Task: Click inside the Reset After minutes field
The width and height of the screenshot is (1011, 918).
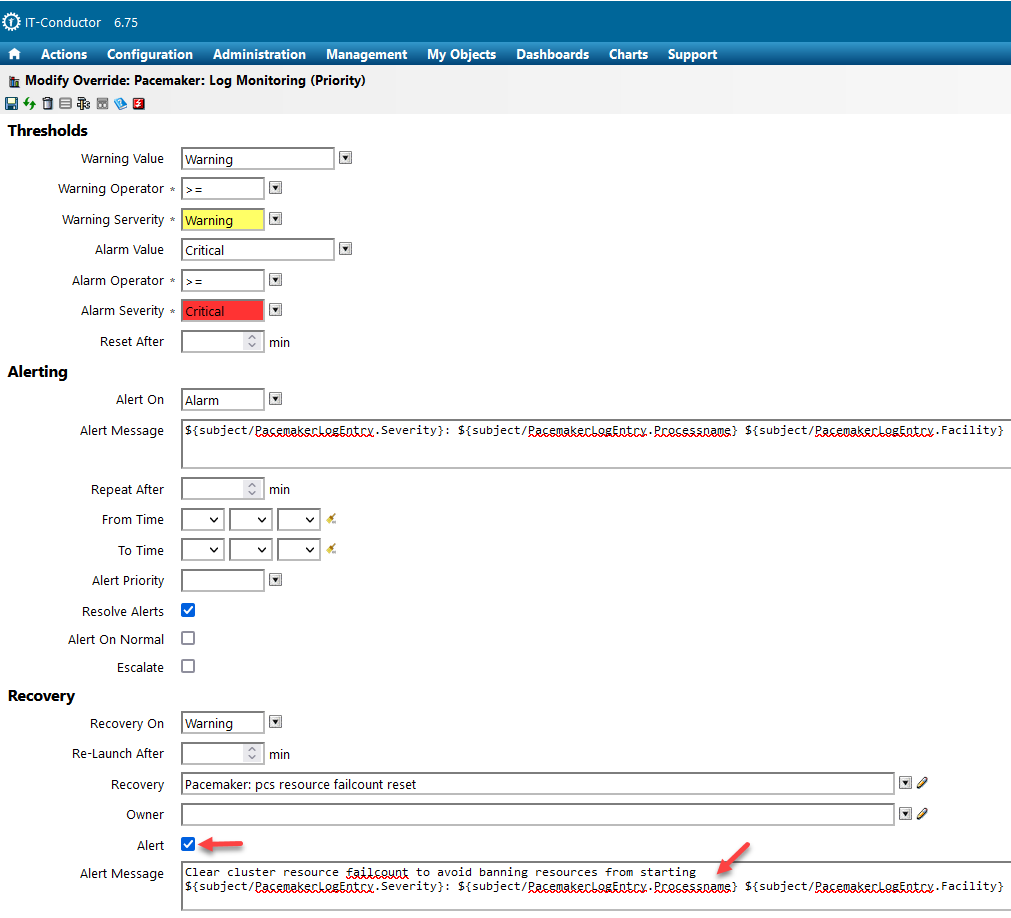Action: click(213, 342)
